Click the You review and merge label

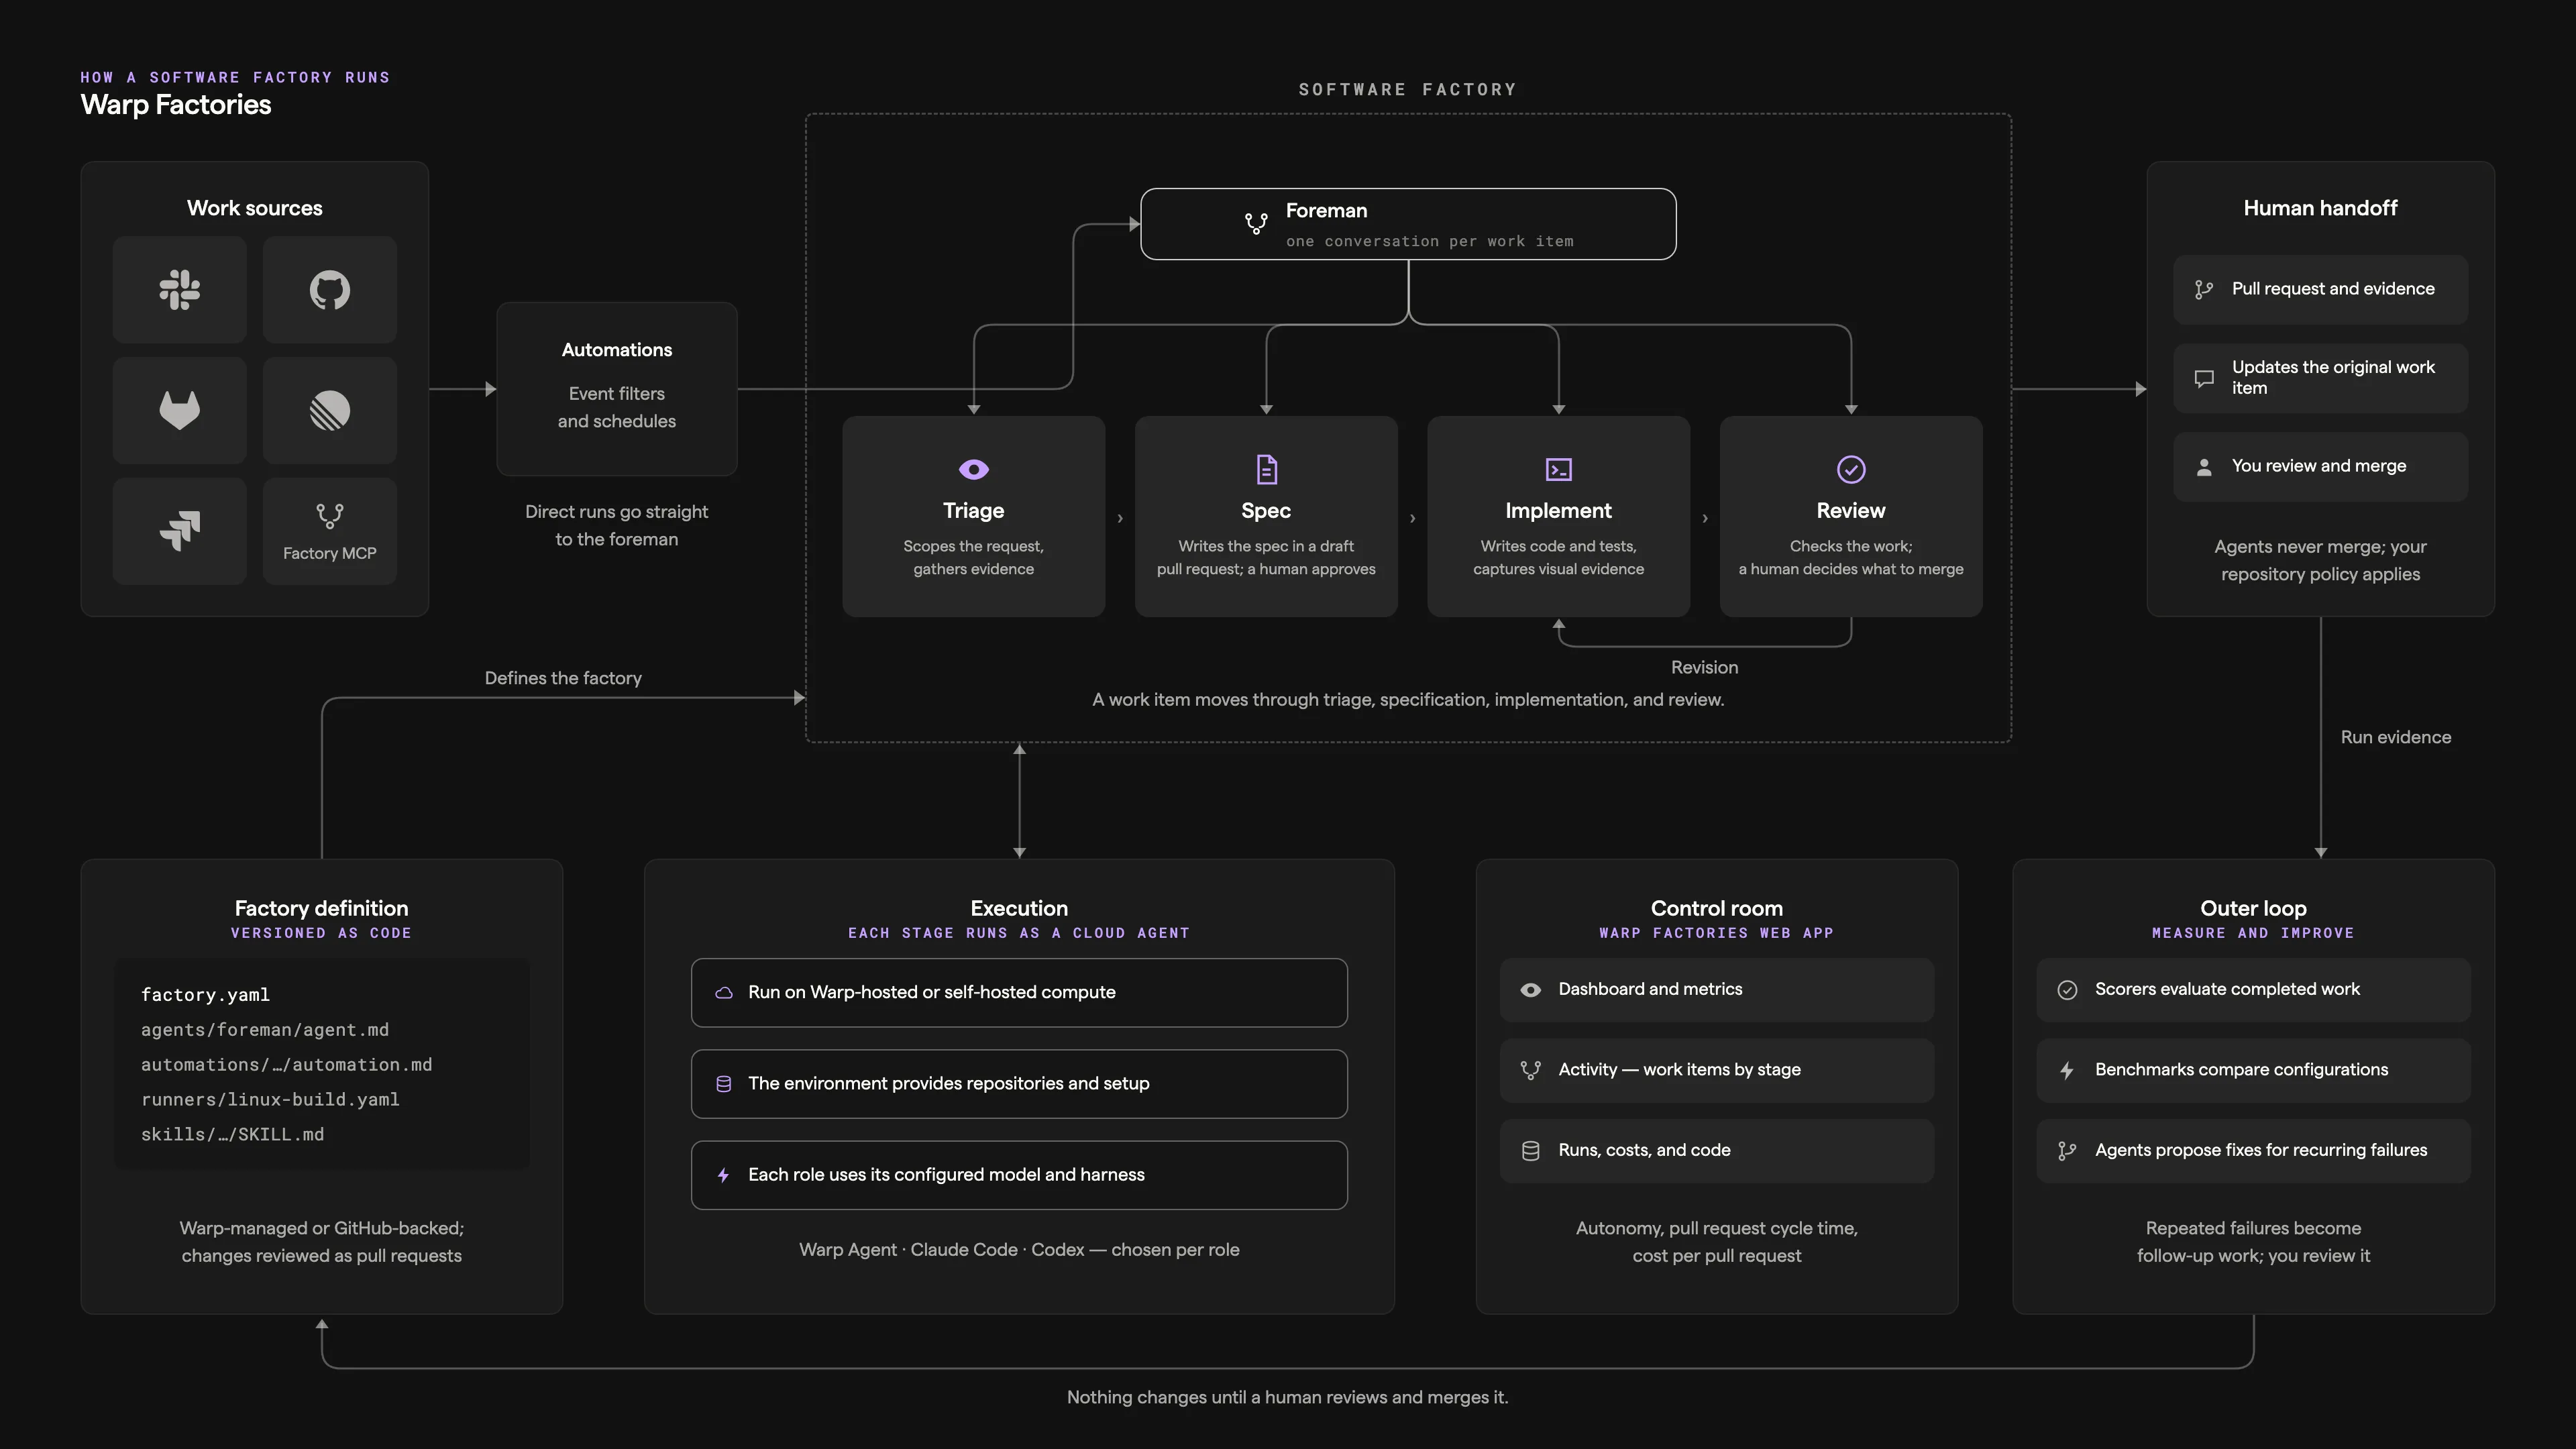click(2319, 466)
